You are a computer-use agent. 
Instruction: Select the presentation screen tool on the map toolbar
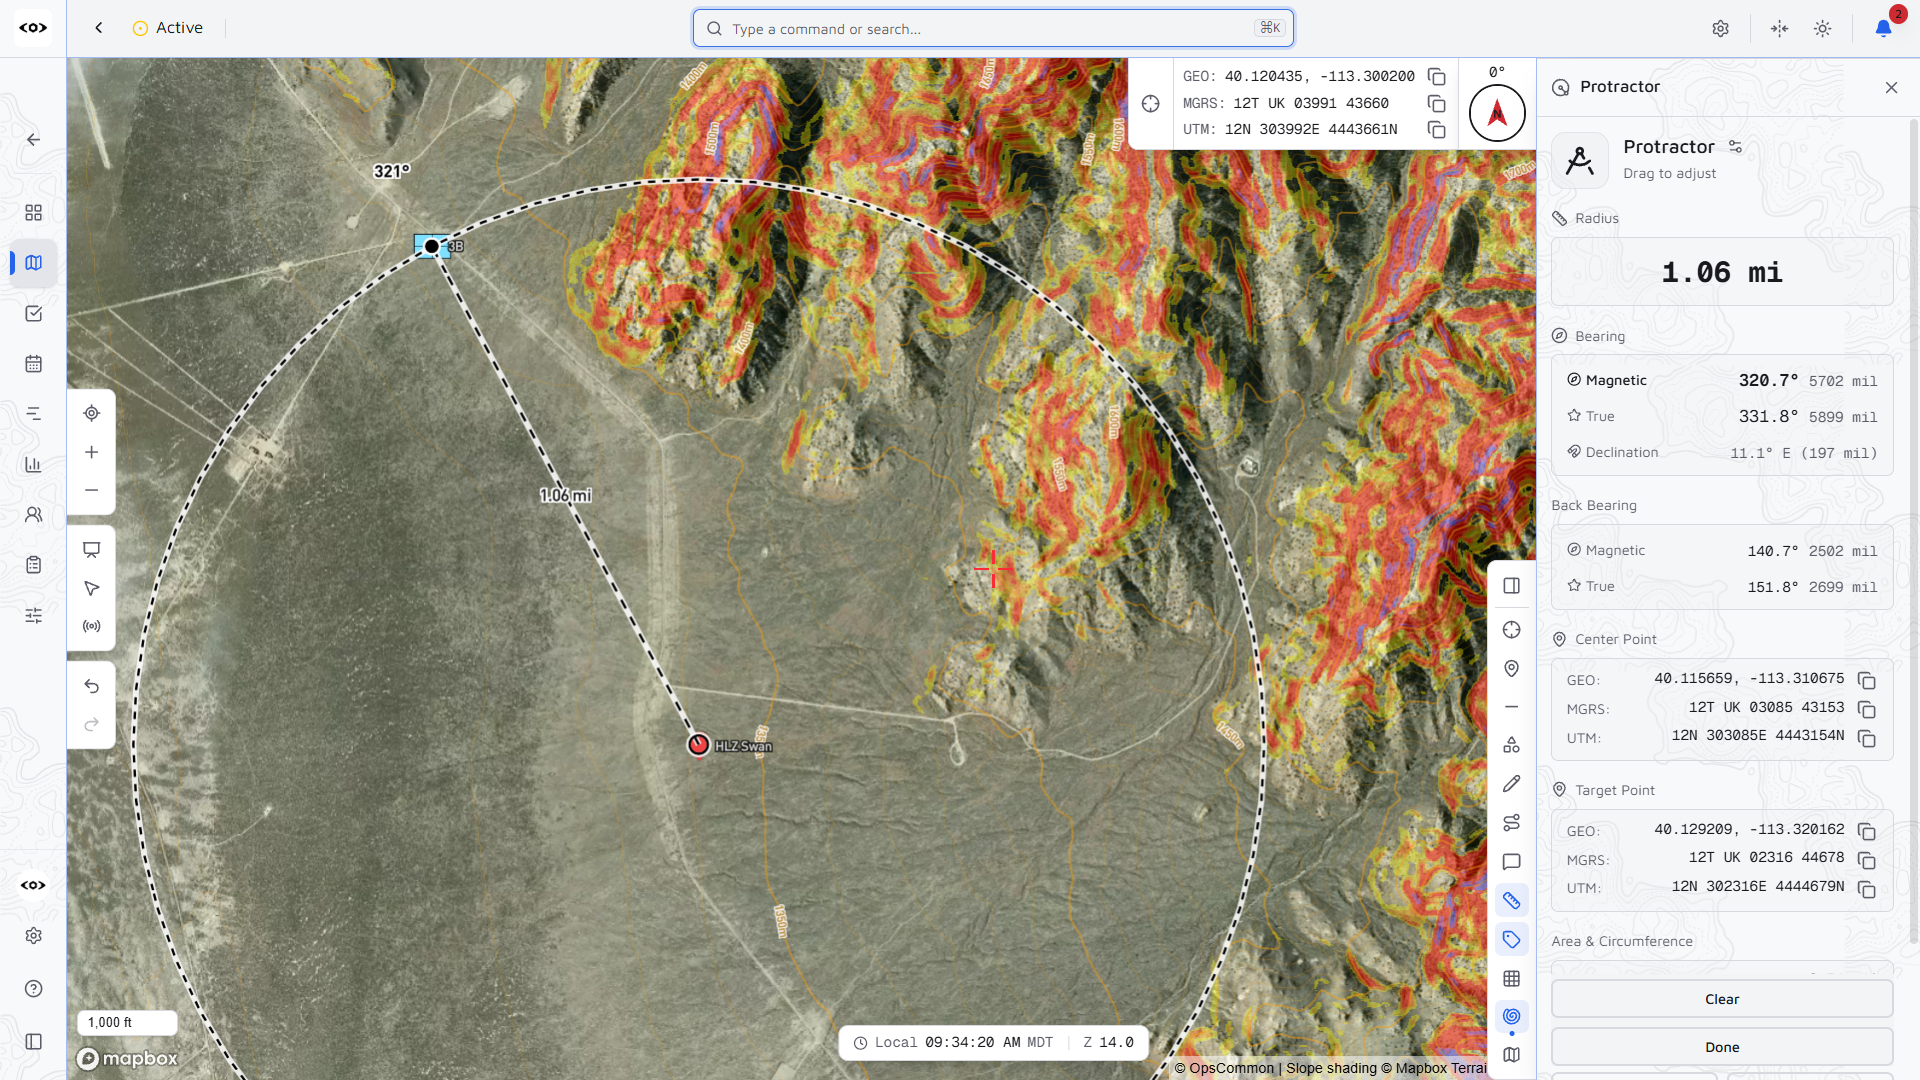coord(91,549)
